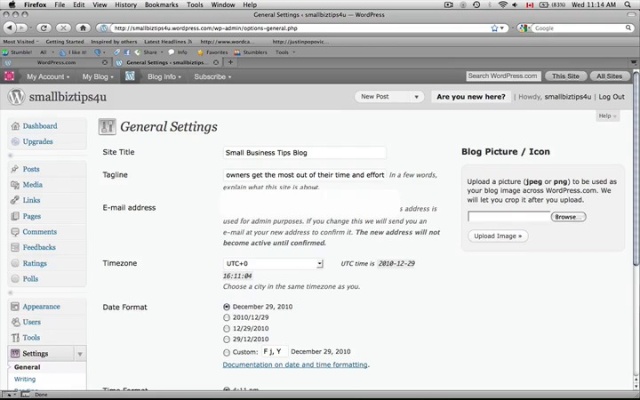This screenshot has height=400, width=640.
Task: Open the Getting Started bookmark
Action: tap(64, 42)
